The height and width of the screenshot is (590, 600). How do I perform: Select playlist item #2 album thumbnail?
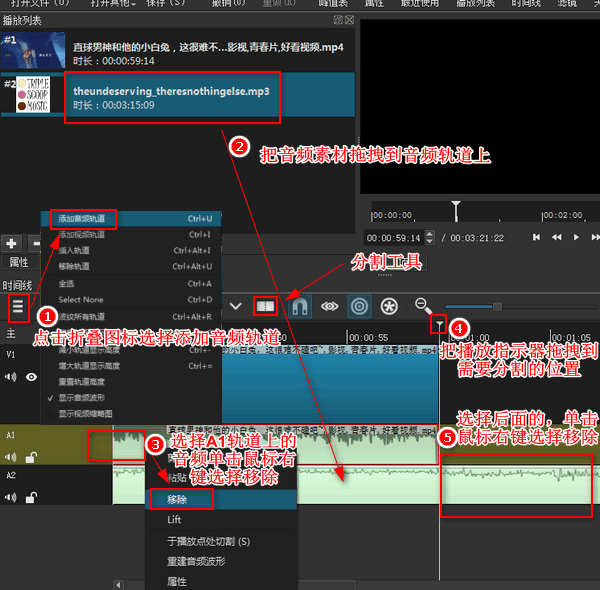33,95
